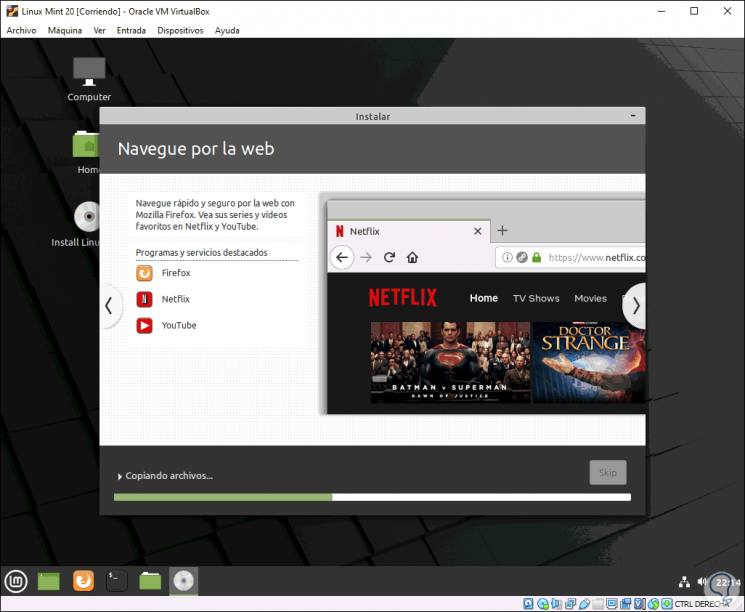Click the Show Desktop panel icon
The width and height of the screenshot is (745, 612).
tap(48, 581)
